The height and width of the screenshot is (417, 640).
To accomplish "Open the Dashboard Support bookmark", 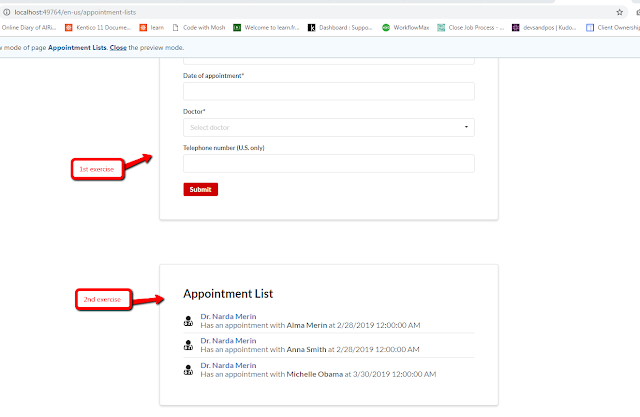I will tap(340, 27).
